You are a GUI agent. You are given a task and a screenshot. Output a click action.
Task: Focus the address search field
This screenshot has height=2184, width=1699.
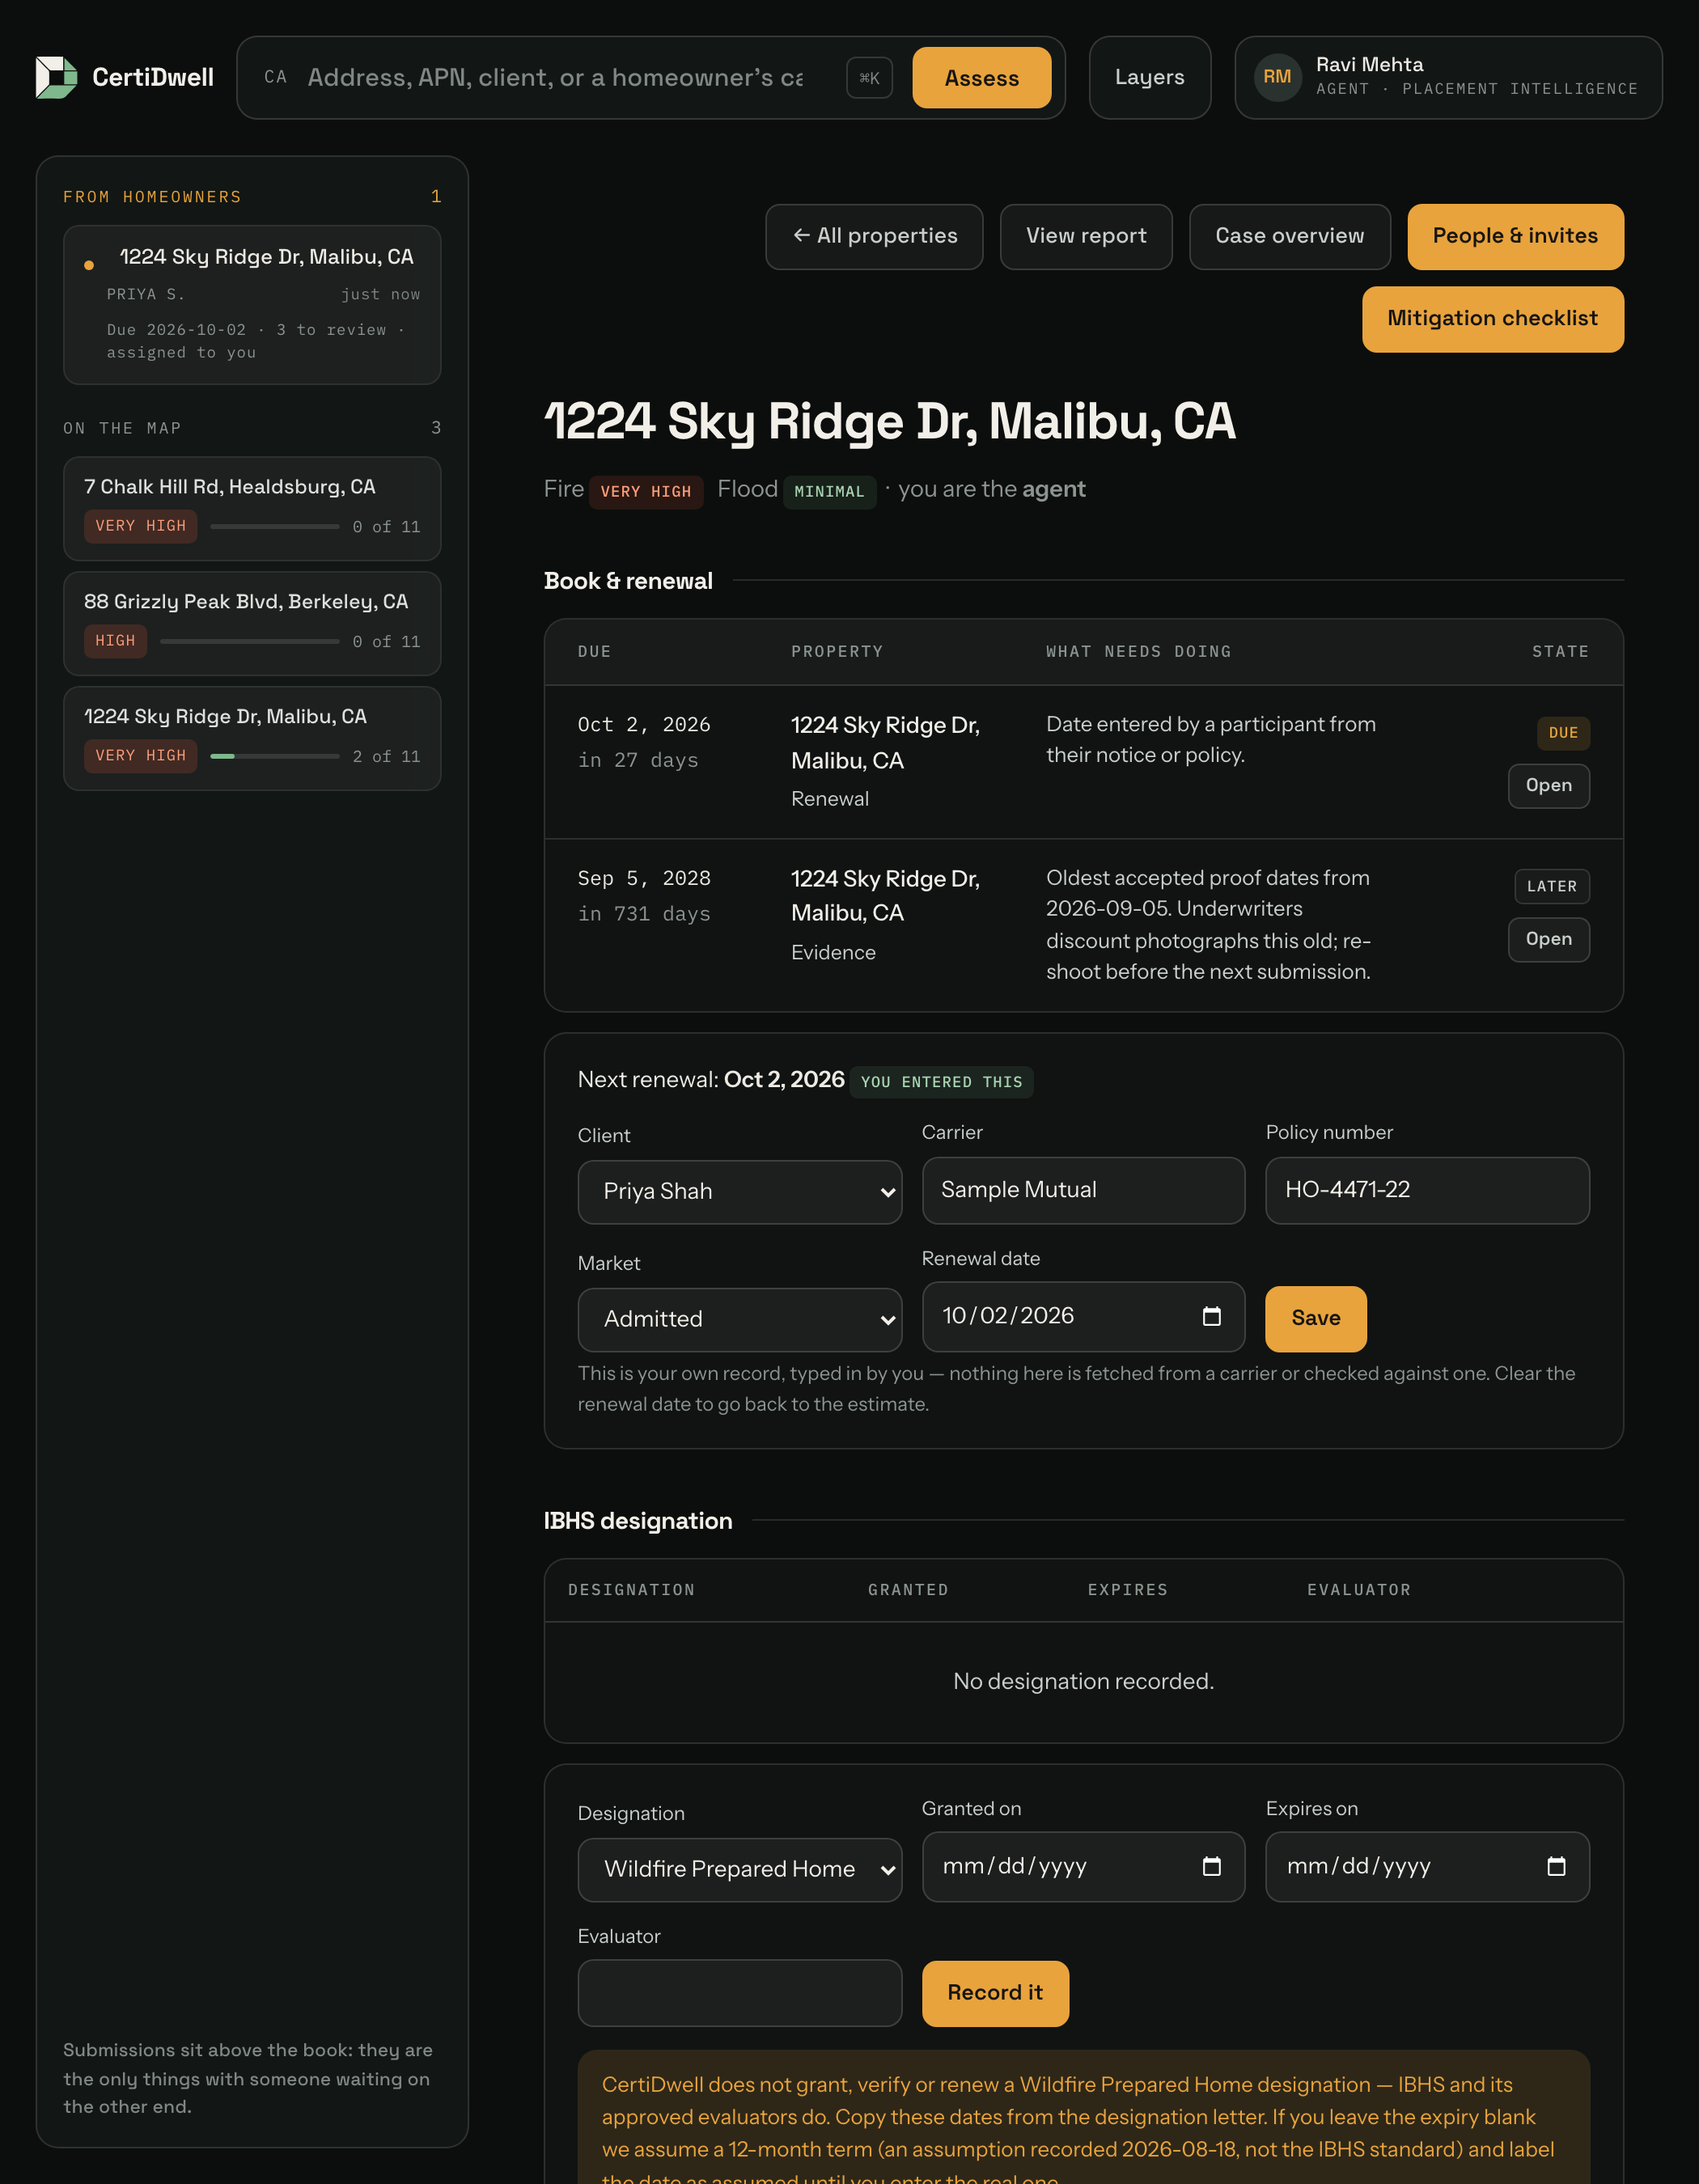[x=555, y=78]
